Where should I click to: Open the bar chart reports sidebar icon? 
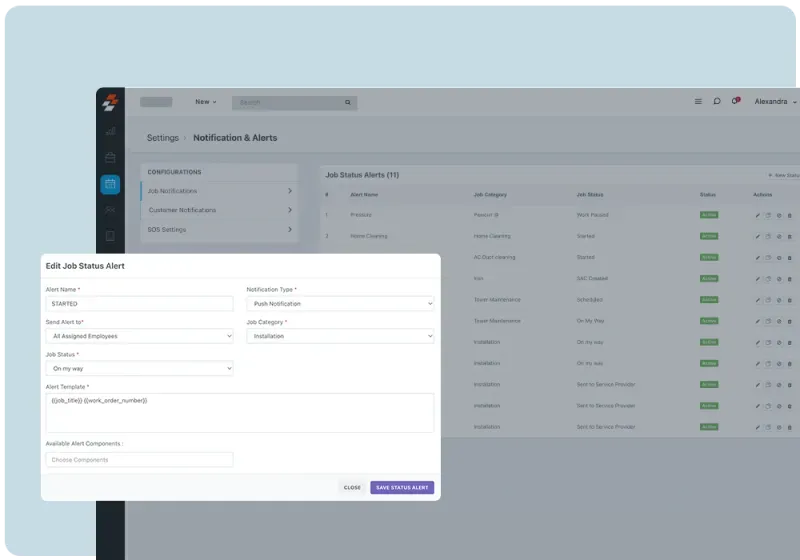(110, 130)
